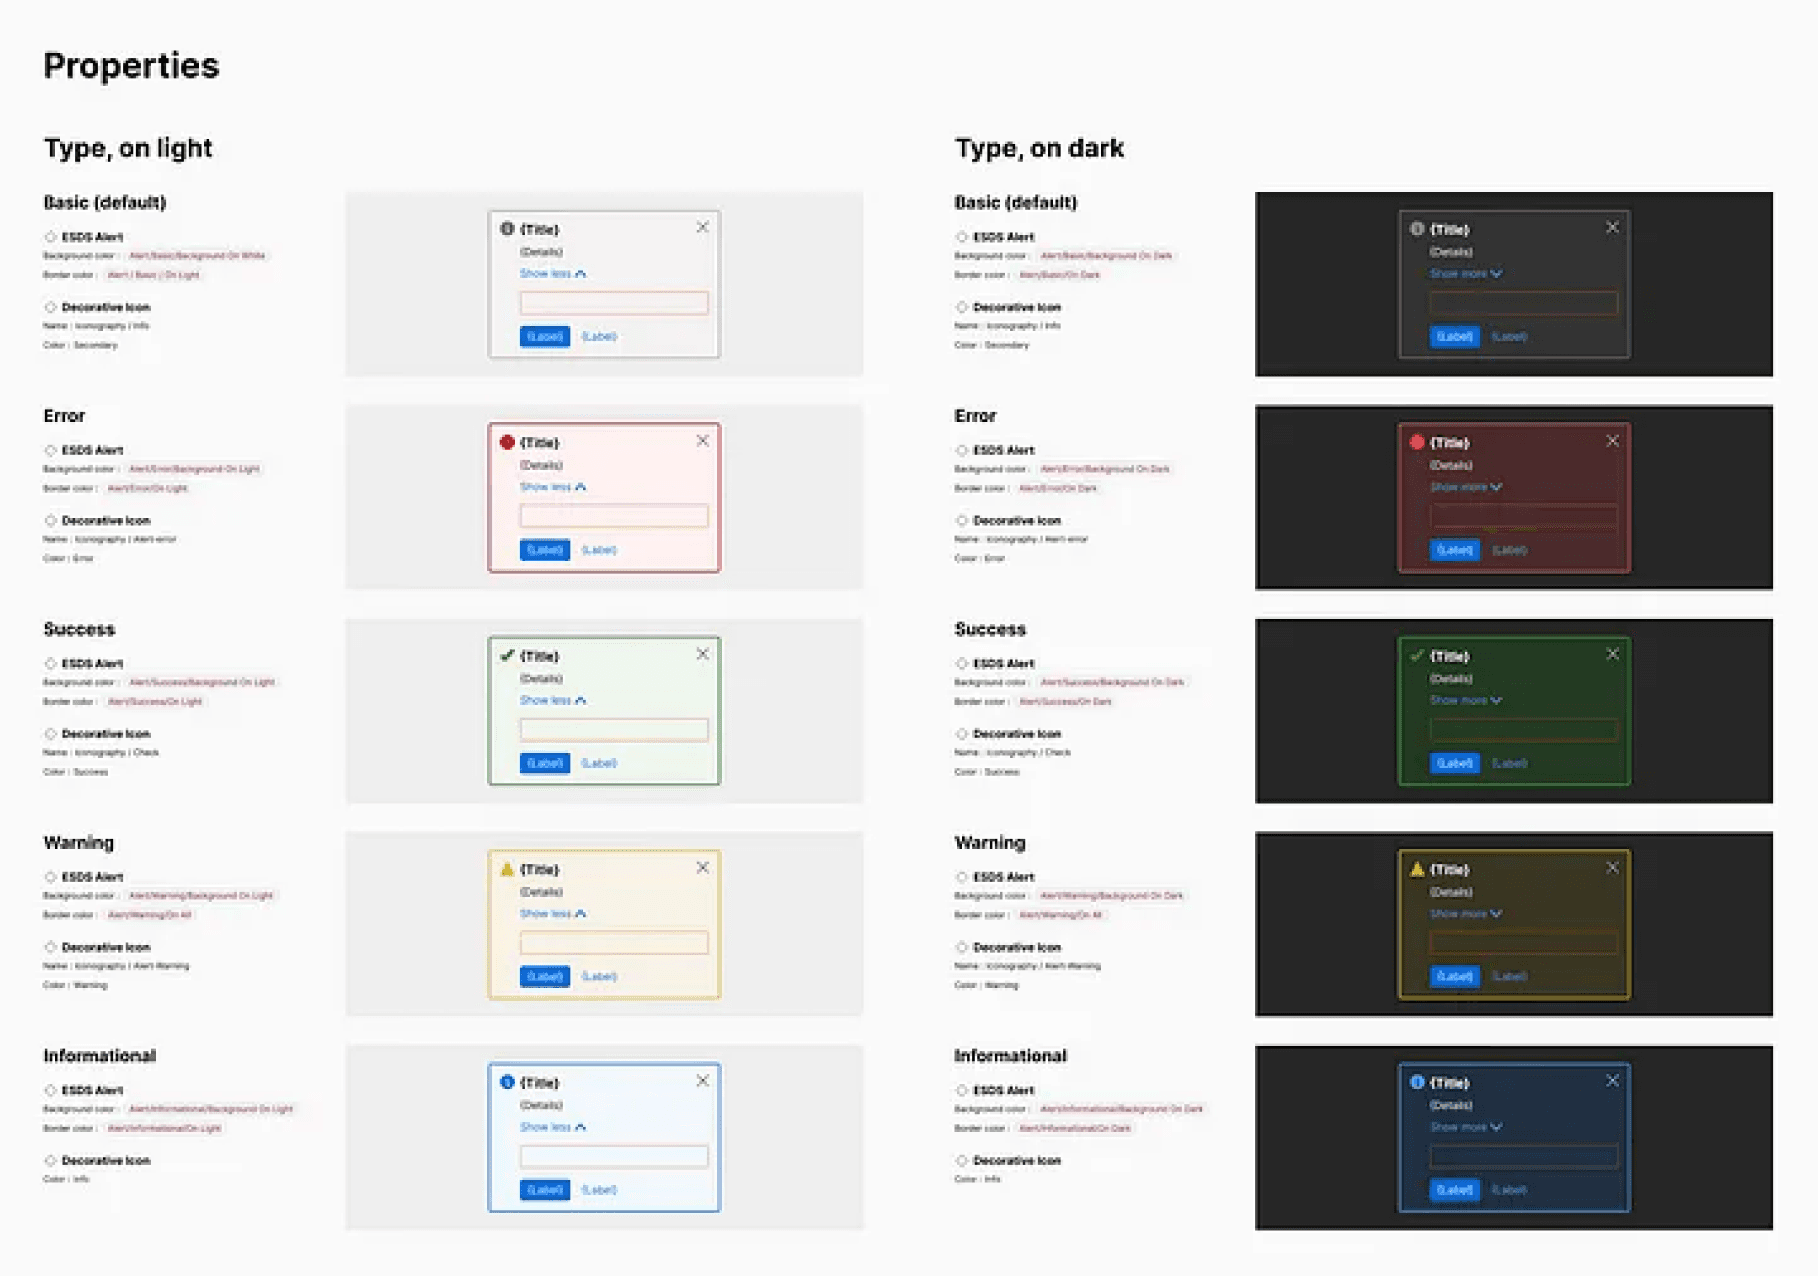Click blue Label button in light Error alert

click(545, 550)
